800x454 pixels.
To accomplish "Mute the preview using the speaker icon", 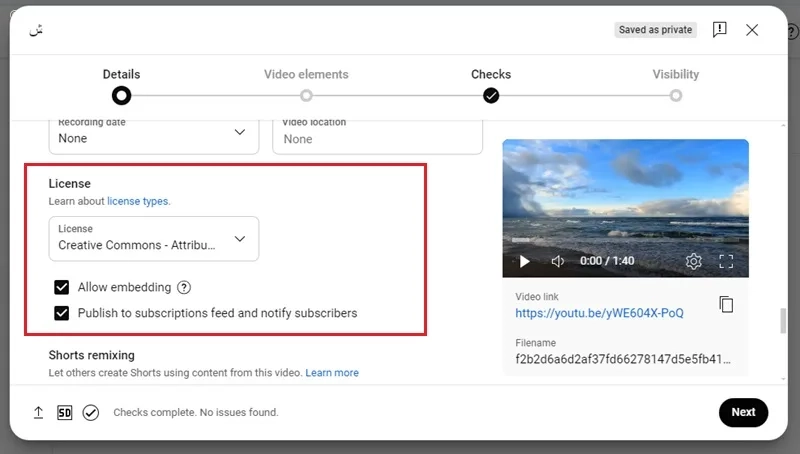I will tap(557, 261).
